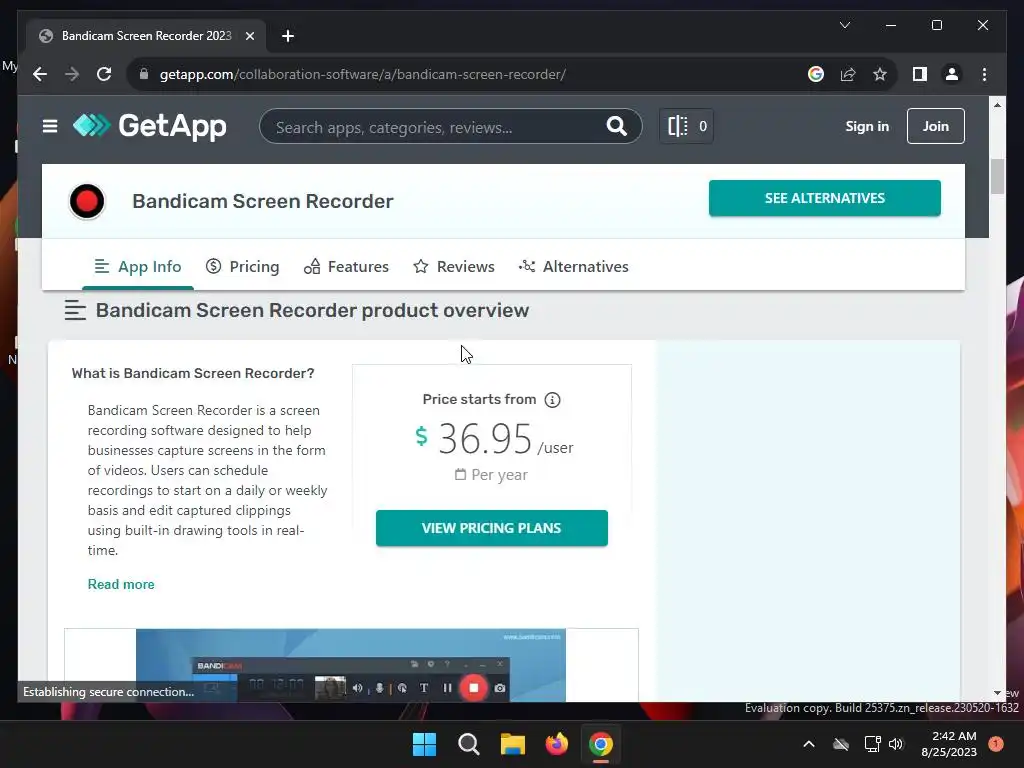Click the Google icon in address bar
Screen dimensions: 1024x768
(x=816, y=74)
